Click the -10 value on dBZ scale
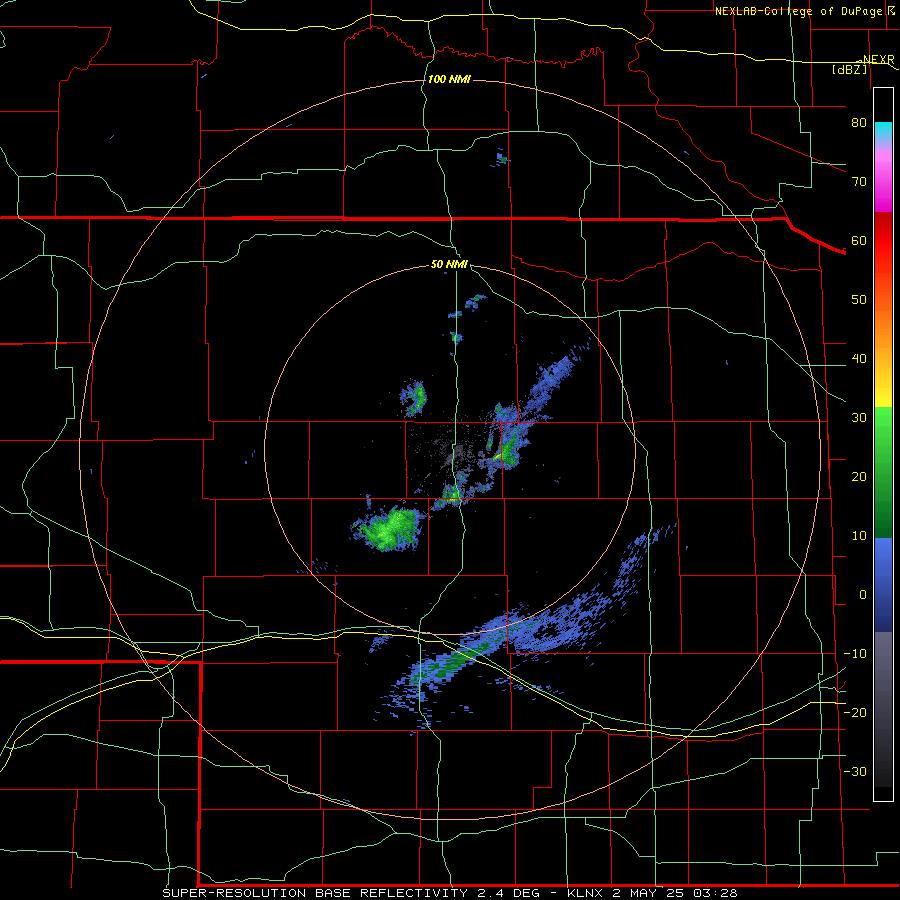The height and width of the screenshot is (900, 900). click(x=855, y=653)
